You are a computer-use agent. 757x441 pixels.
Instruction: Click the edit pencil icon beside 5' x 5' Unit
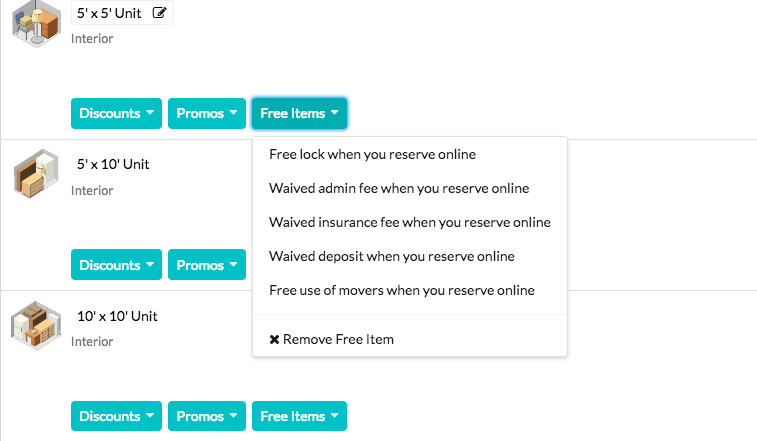(159, 13)
